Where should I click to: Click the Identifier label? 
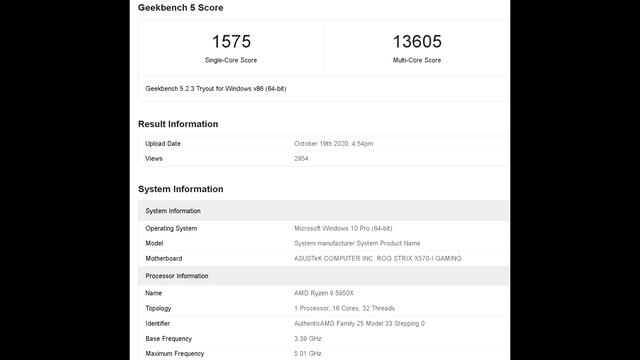pyautogui.click(x=158, y=324)
